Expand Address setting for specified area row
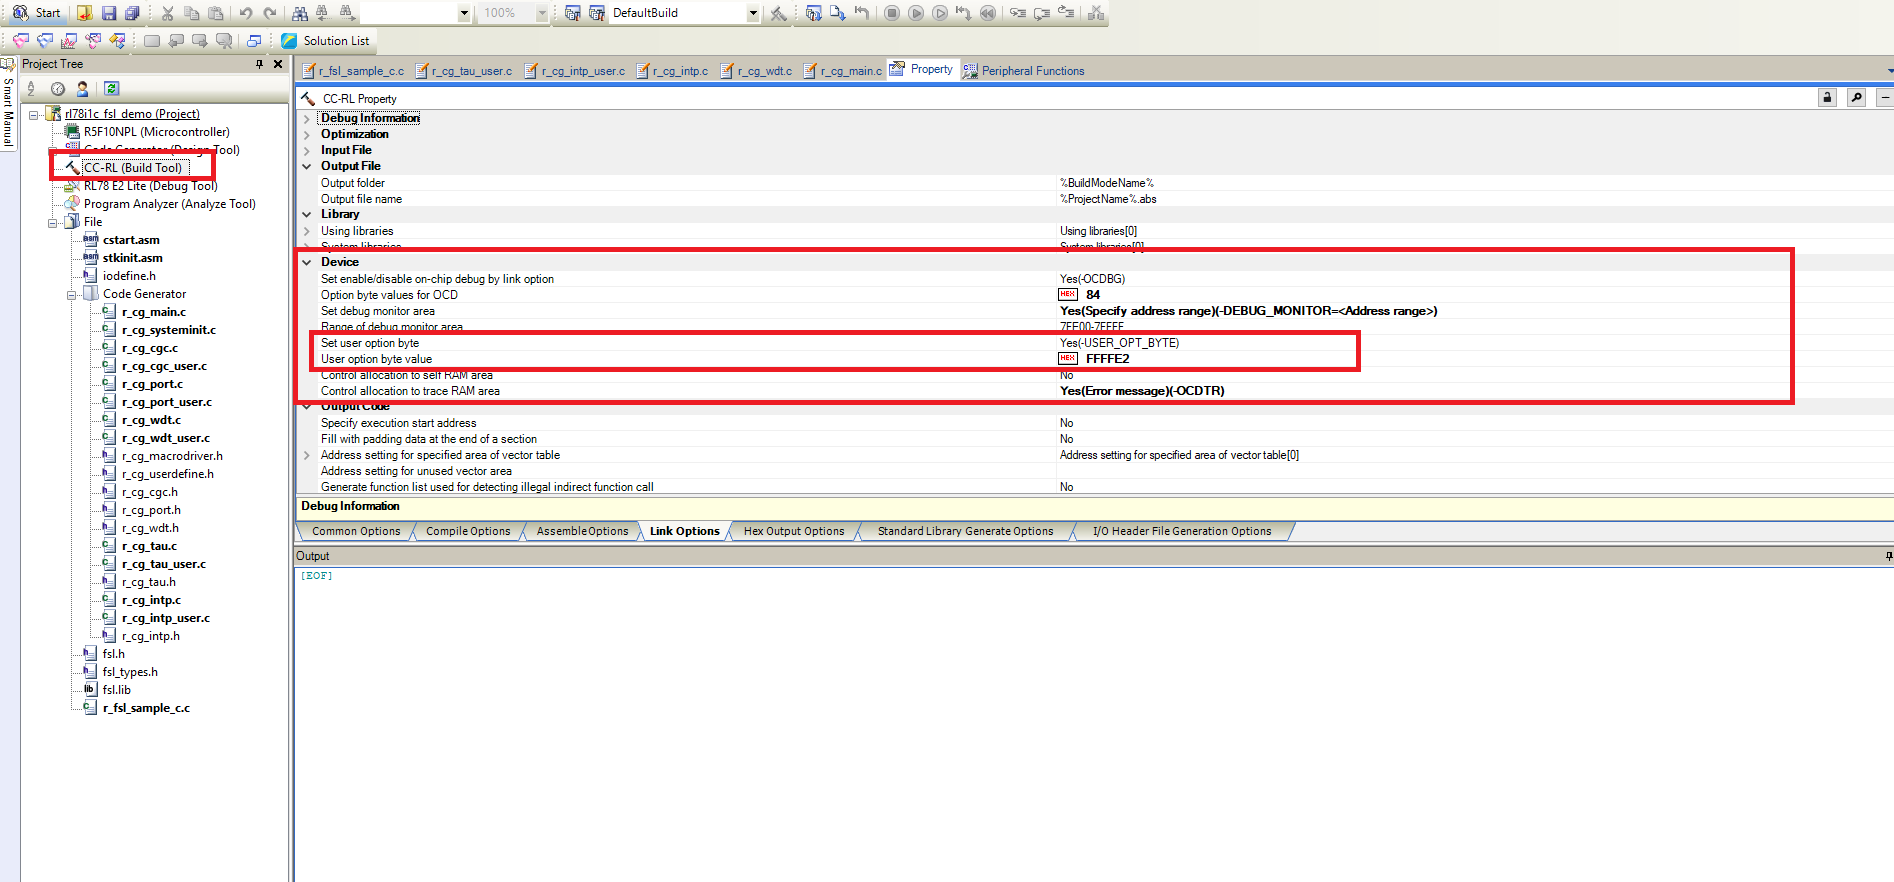1894x882 pixels. [x=307, y=455]
